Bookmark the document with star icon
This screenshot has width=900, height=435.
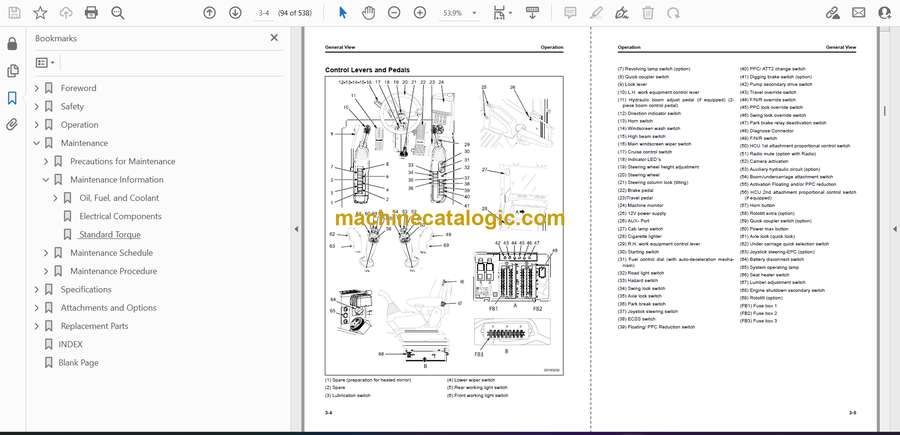point(40,13)
